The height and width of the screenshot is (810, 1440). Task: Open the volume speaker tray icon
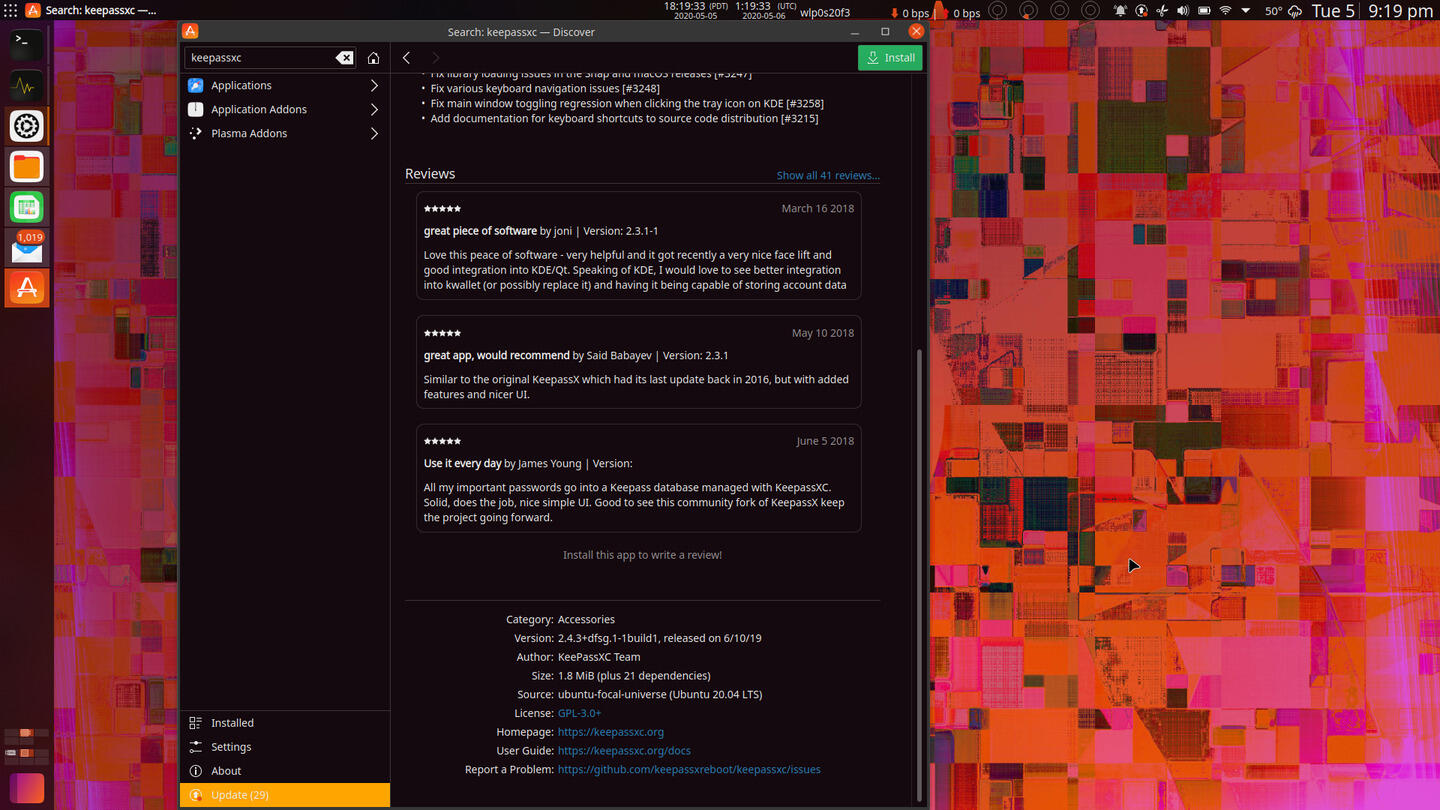[1183, 11]
